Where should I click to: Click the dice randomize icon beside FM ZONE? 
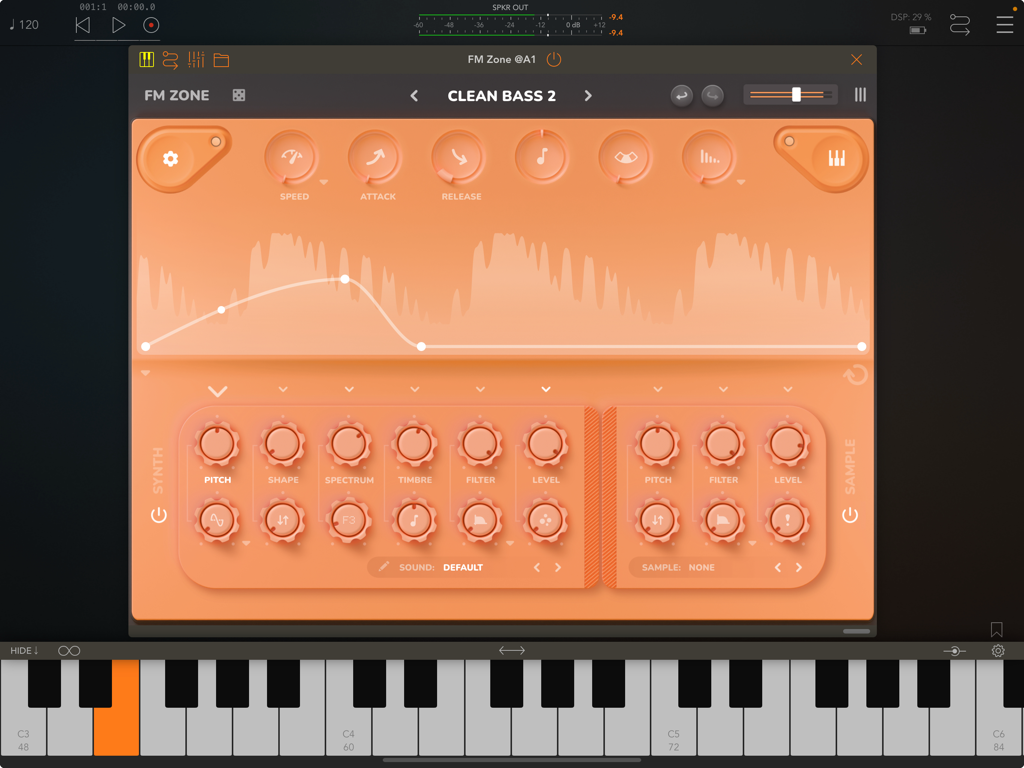pos(238,95)
